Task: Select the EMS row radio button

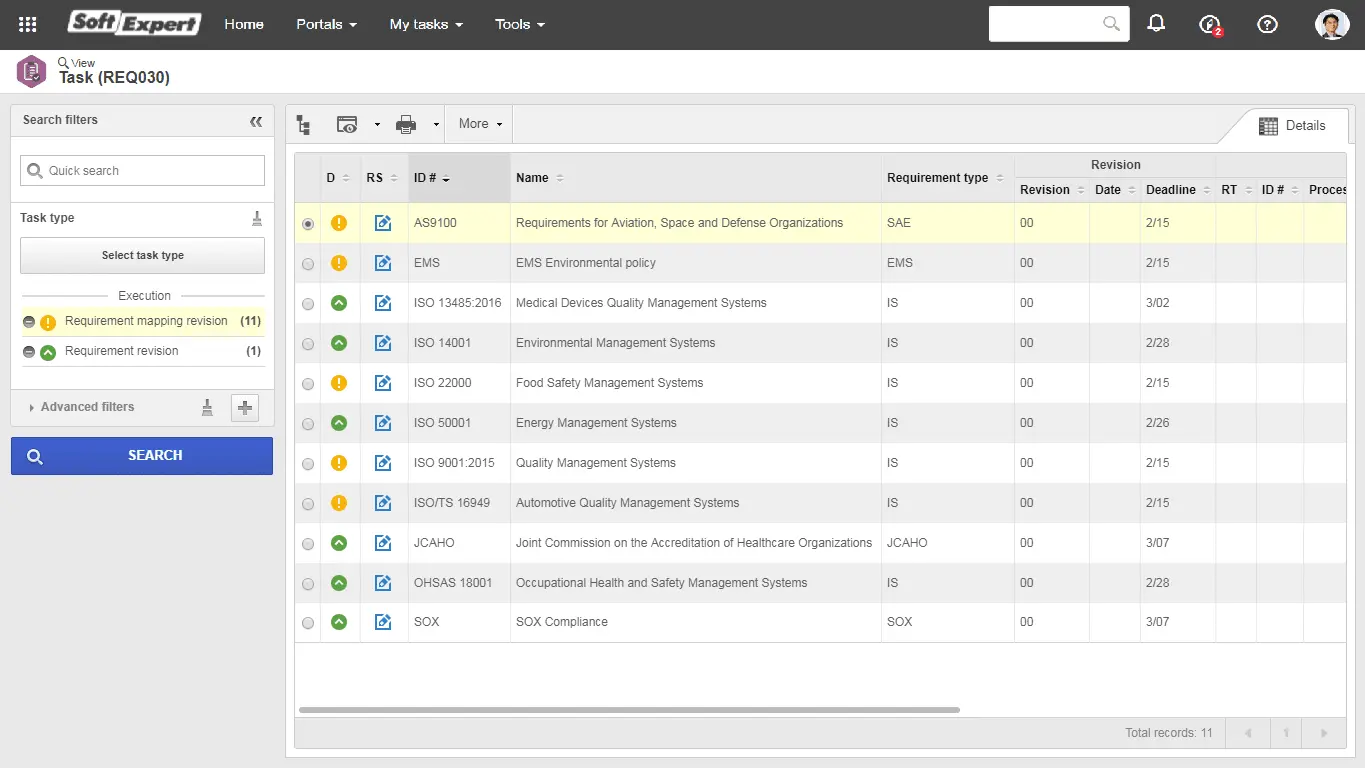Action: point(308,264)
